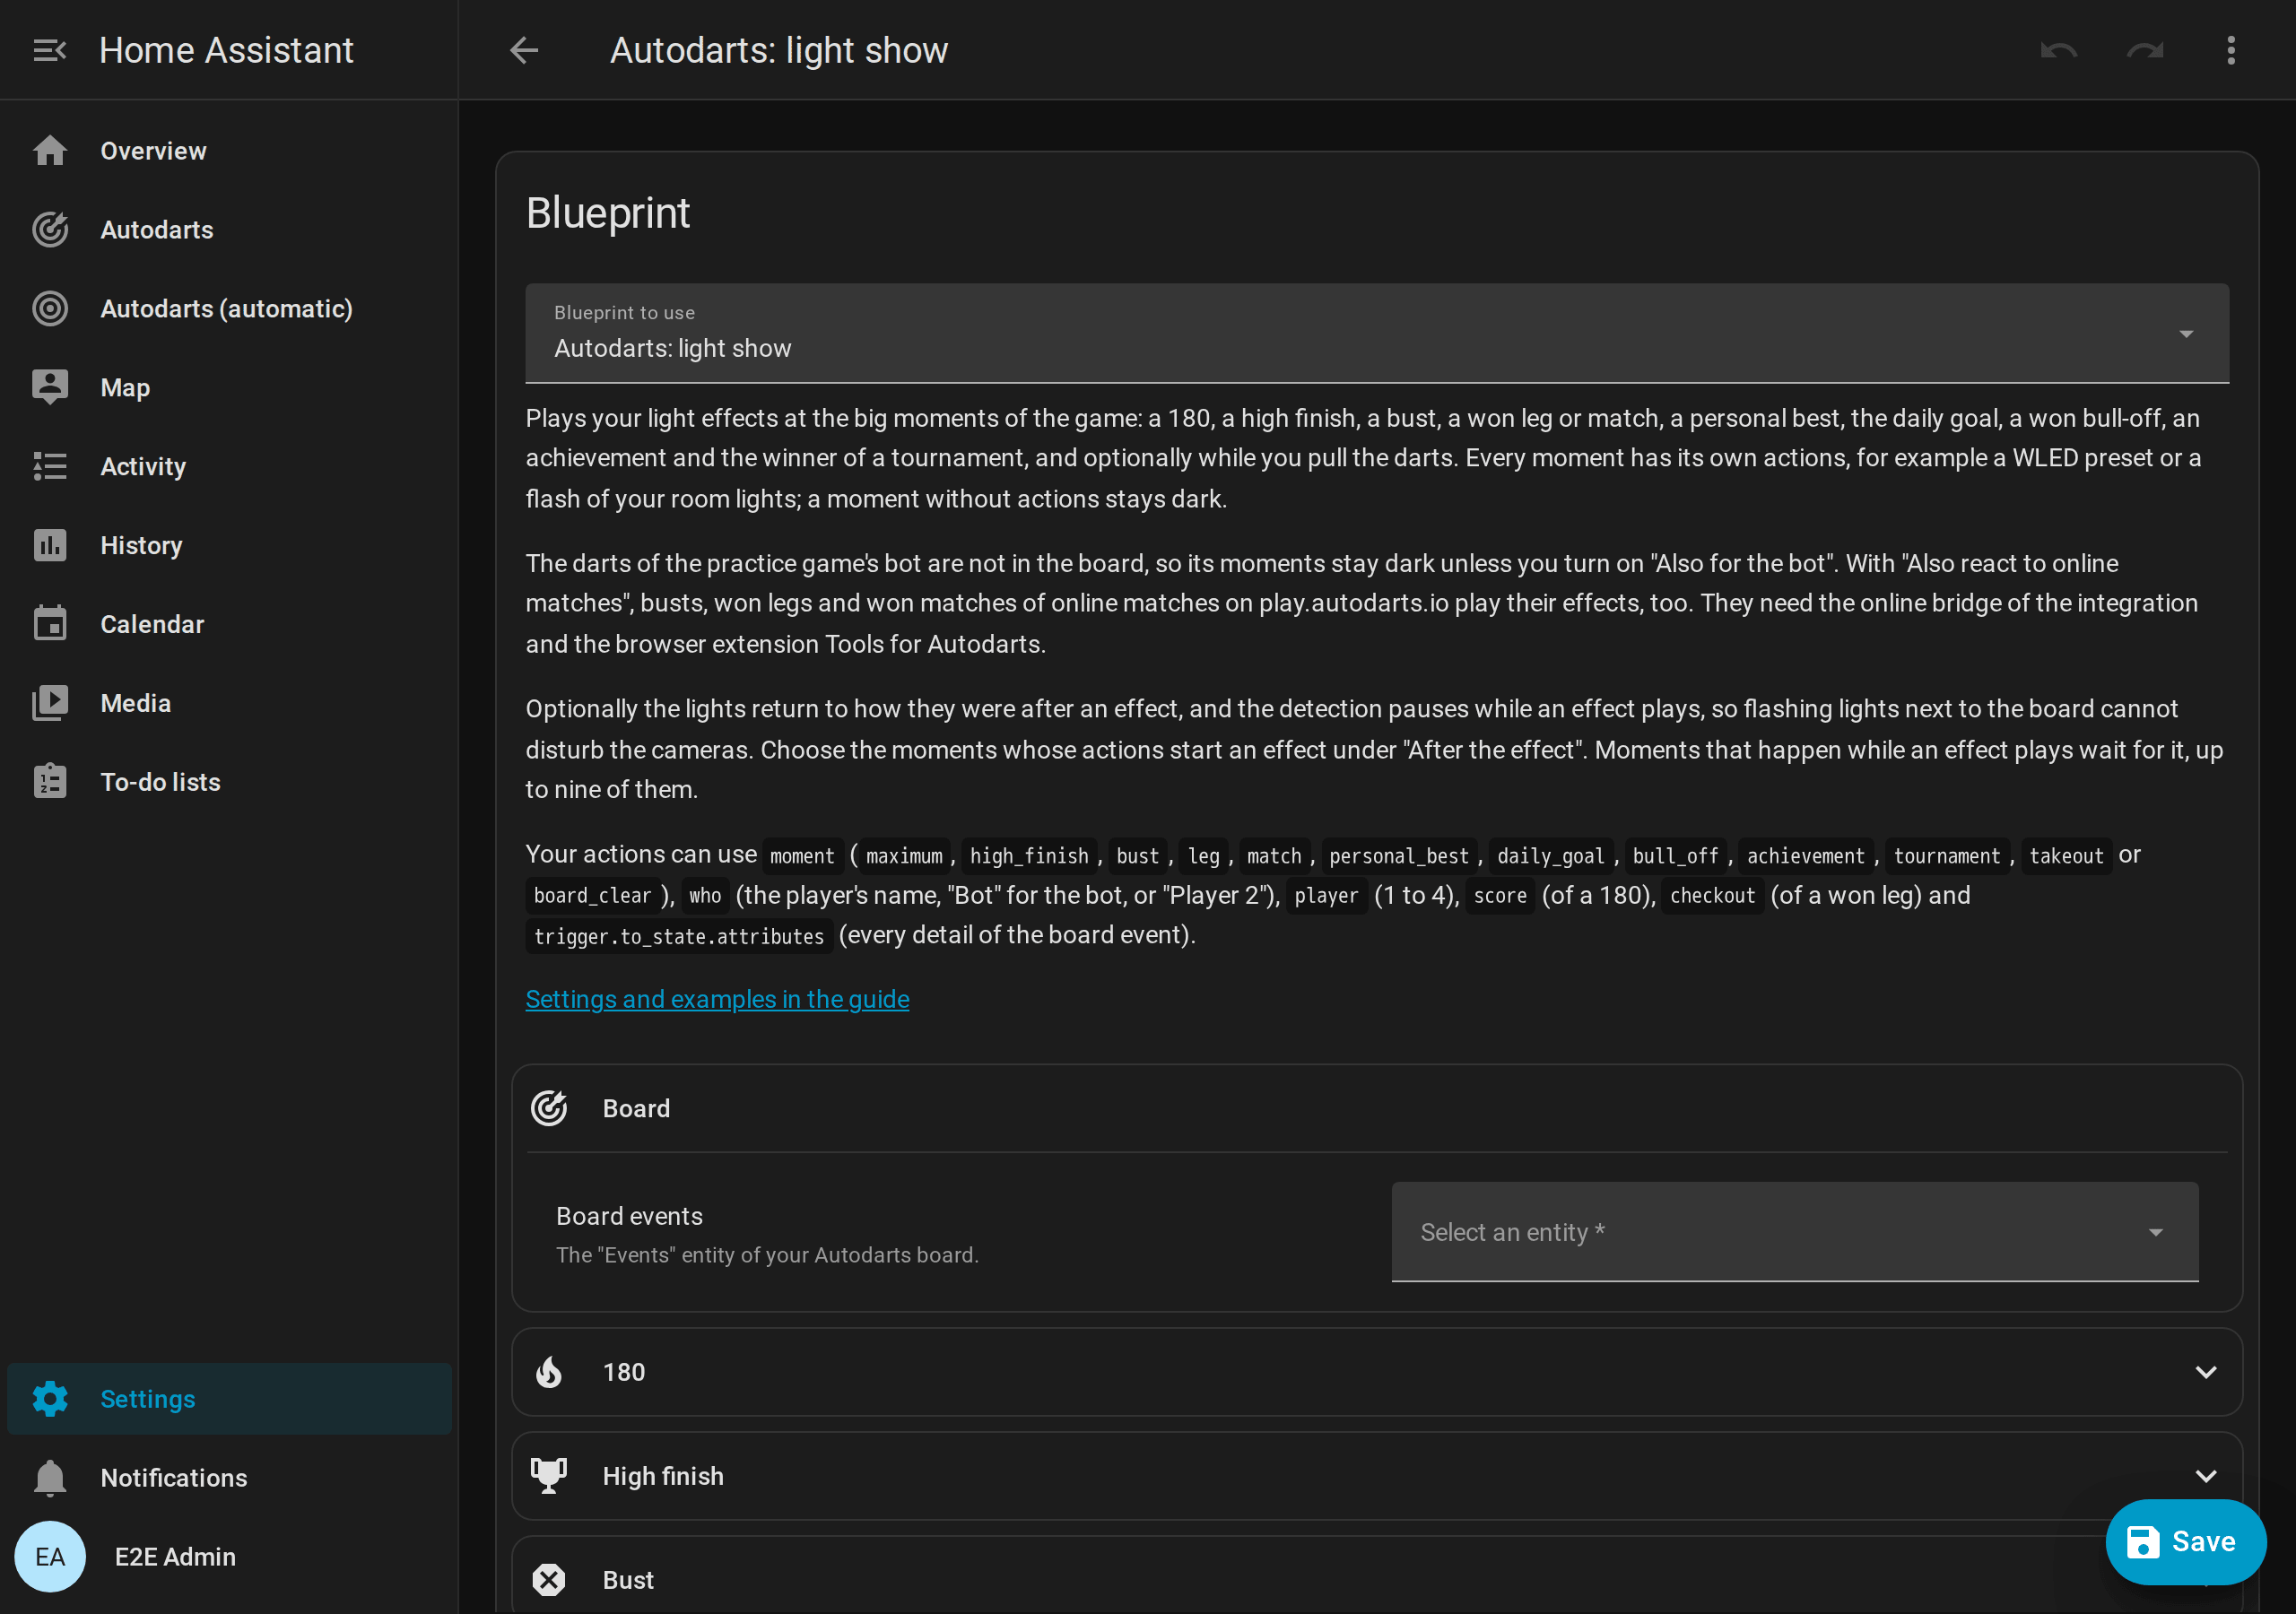Click the Board section target icon
This screenshot has width=2296, height=1614.
point(549,1108)
